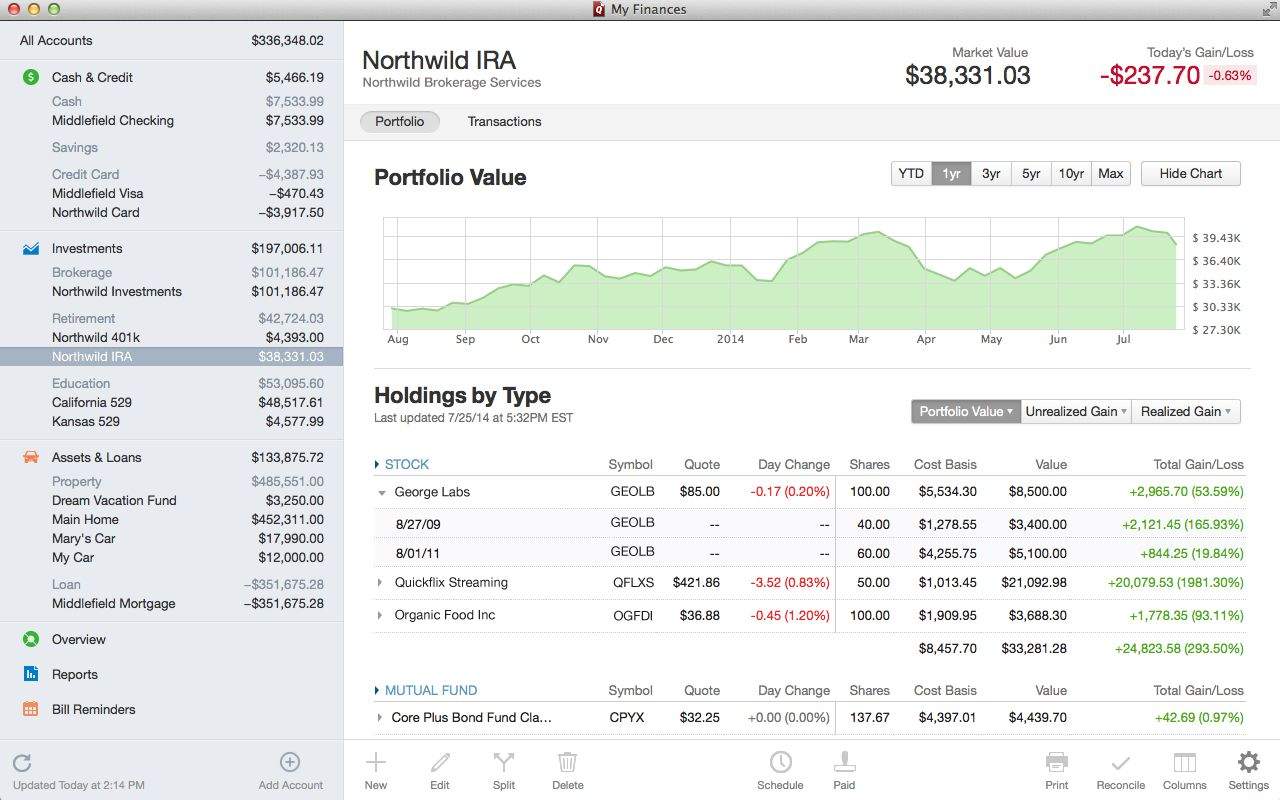Select the 3yr chart range

pyautogui.click(x=991, y=174)
